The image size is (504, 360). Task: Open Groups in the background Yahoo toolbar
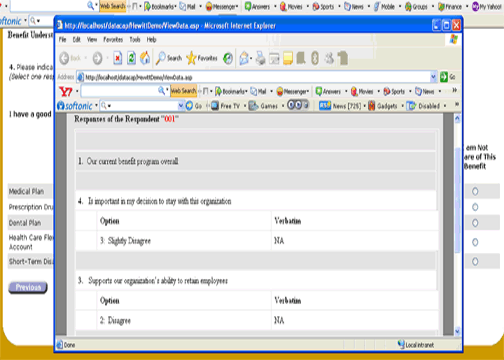[416, 7]
